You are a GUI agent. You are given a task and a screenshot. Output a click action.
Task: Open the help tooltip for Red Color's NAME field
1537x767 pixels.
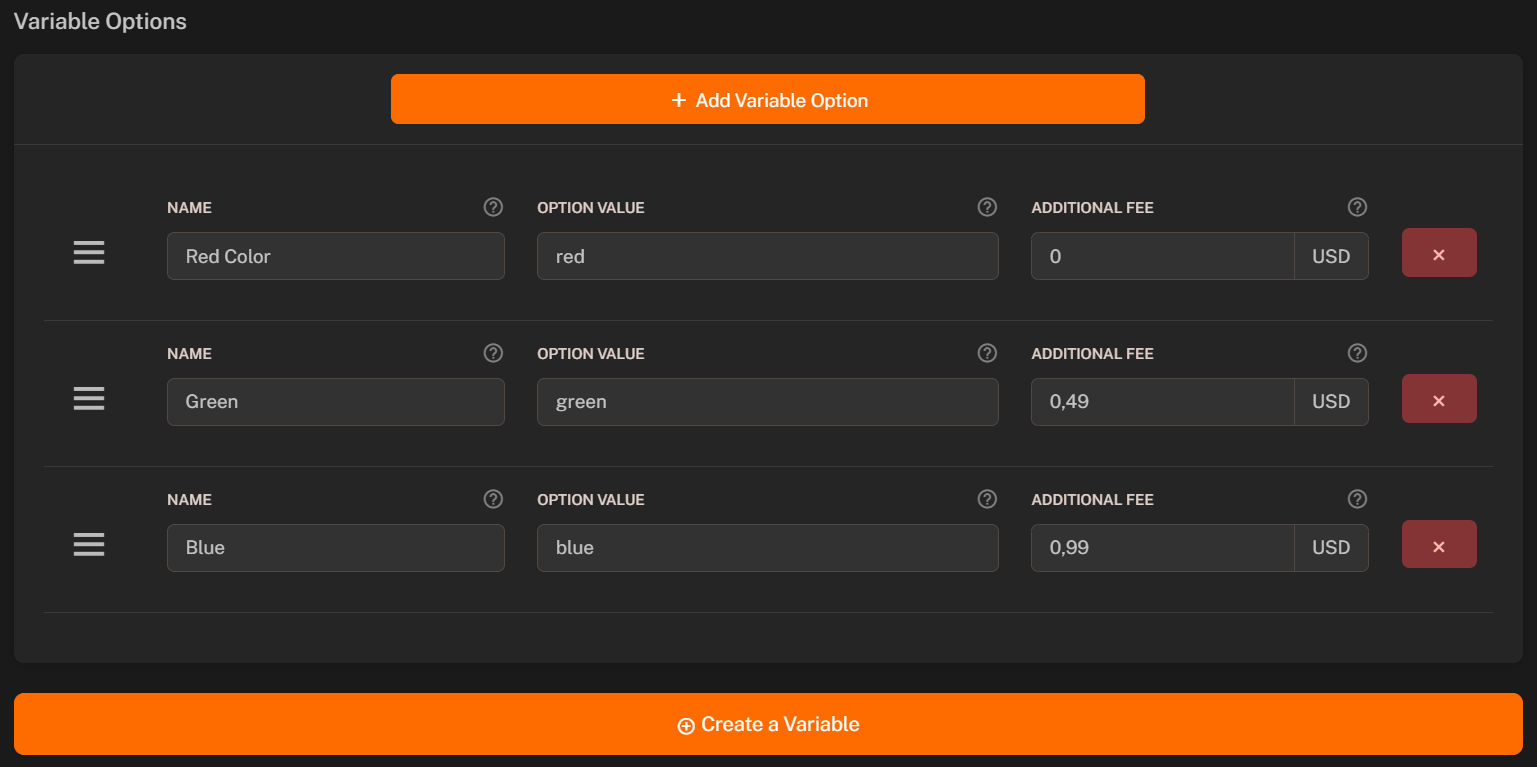point(493,207)
